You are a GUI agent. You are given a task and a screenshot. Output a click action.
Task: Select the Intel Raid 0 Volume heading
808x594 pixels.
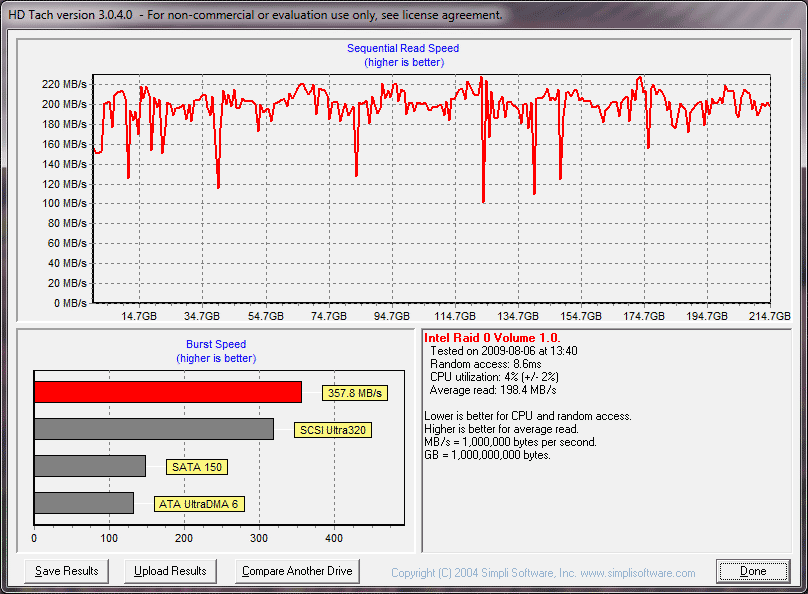[x=492, y=338]
